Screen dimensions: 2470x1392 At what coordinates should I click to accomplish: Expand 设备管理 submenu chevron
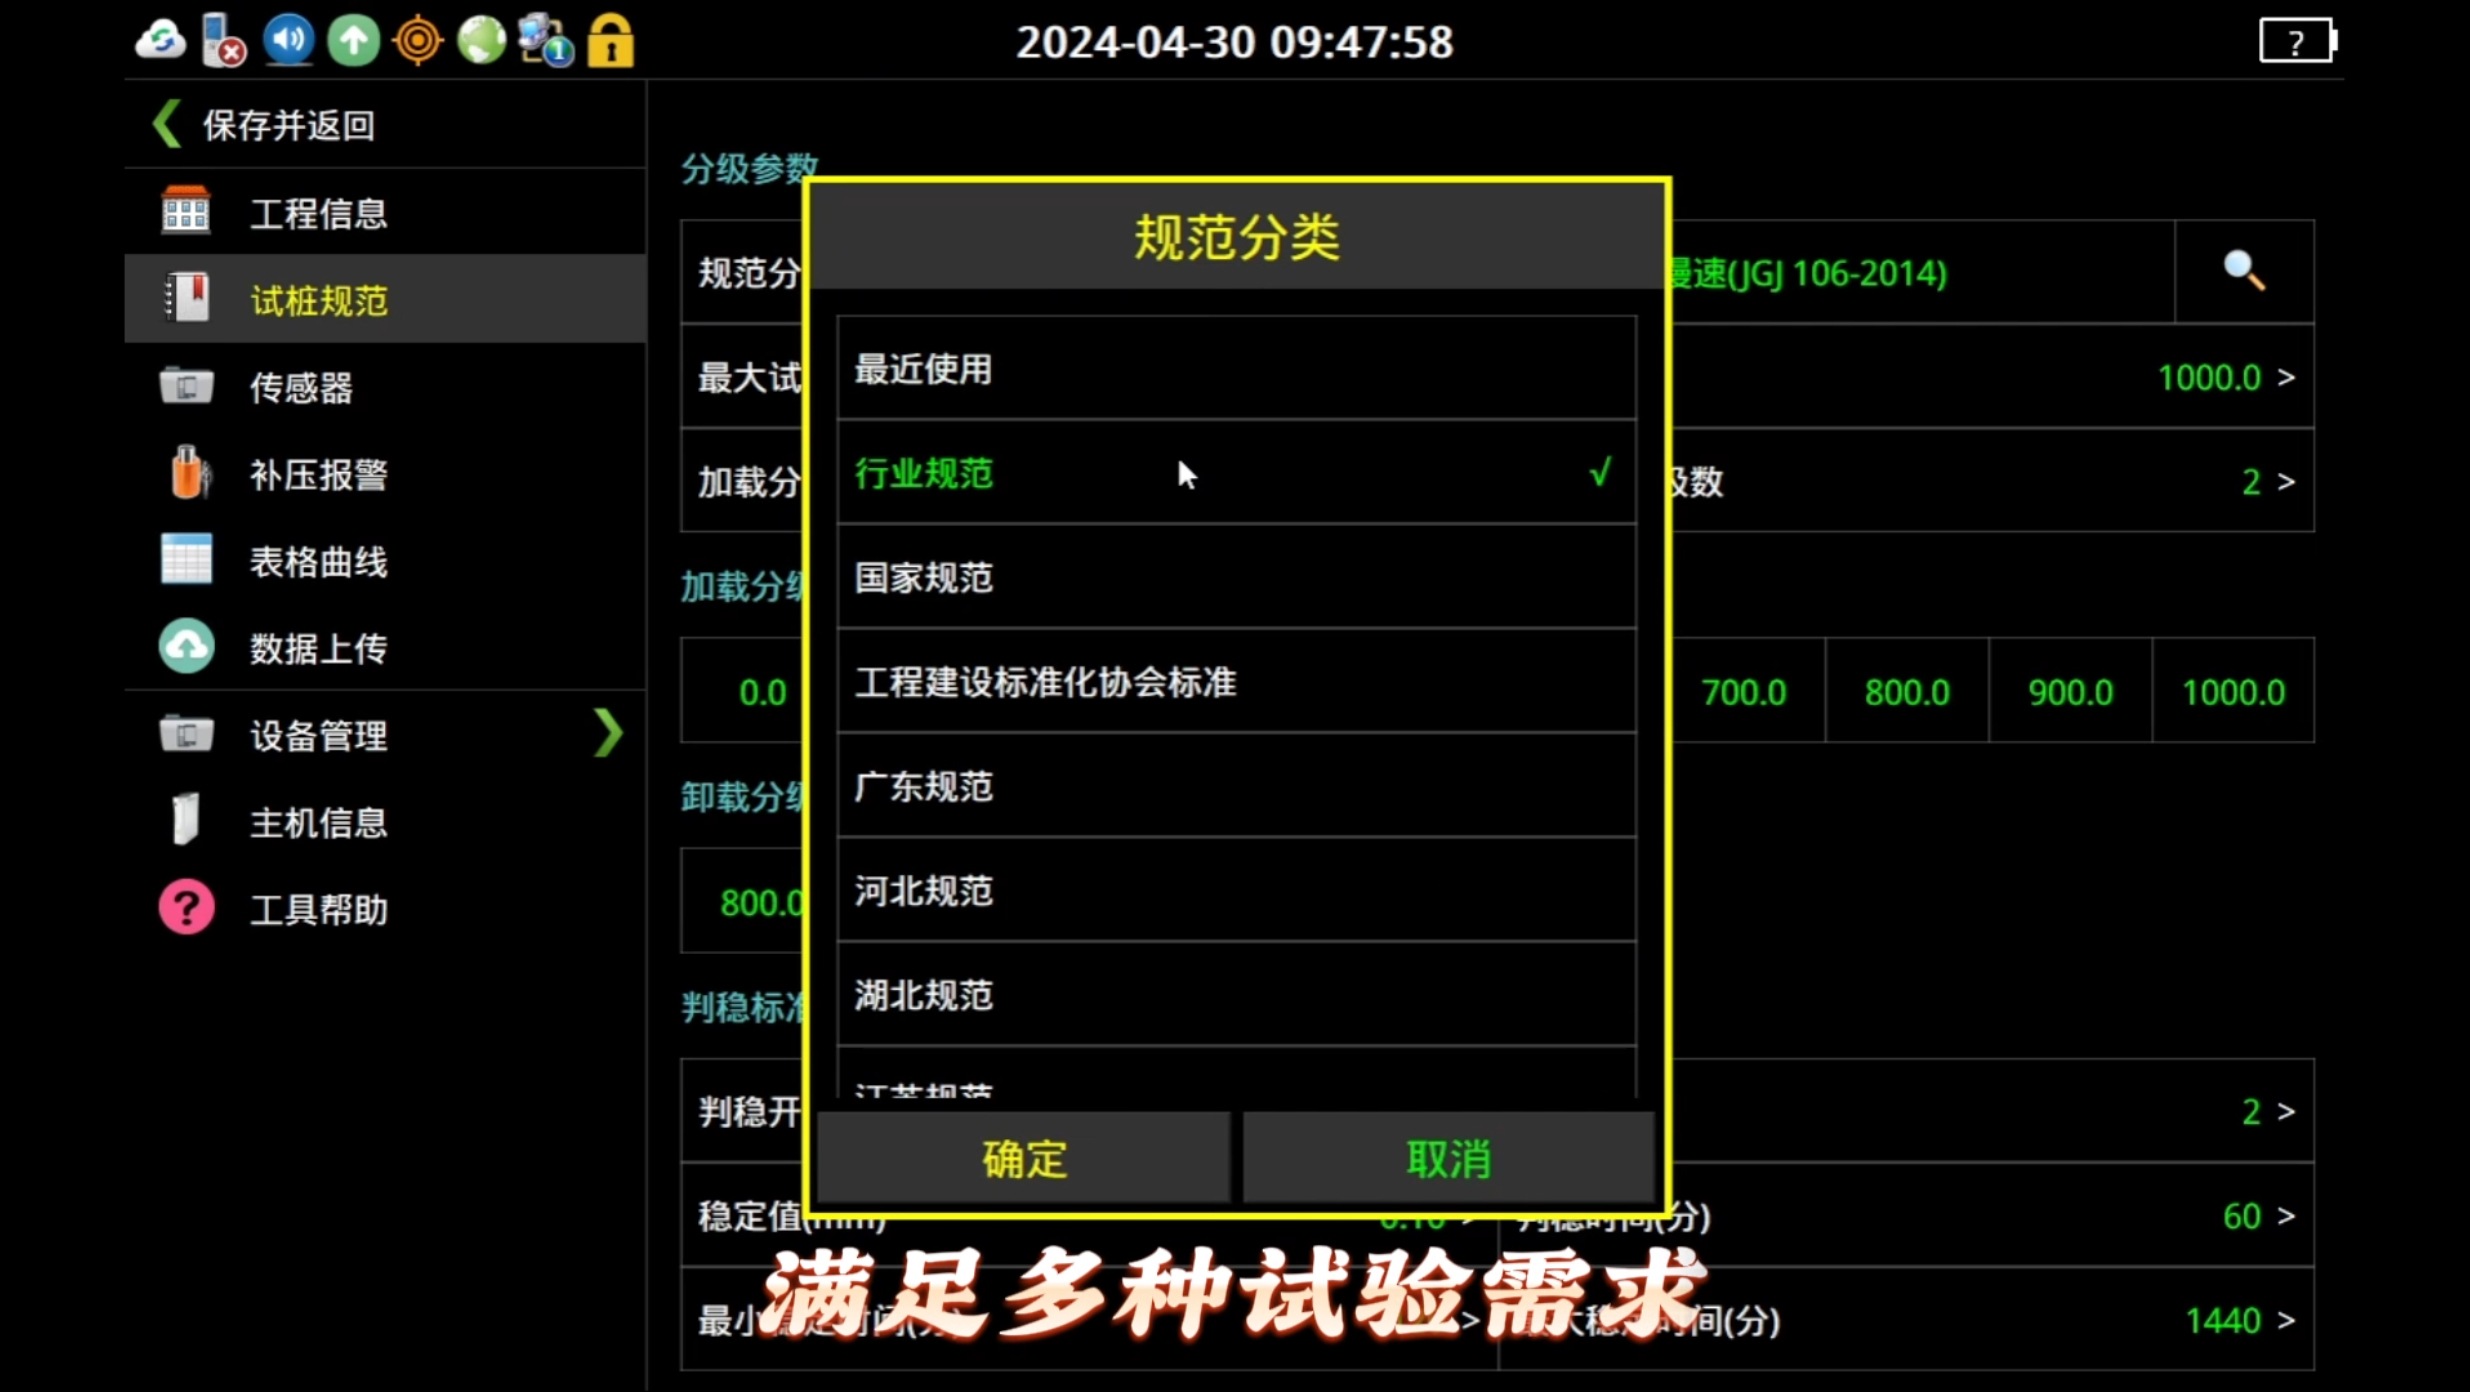click(x=607, y=734)
